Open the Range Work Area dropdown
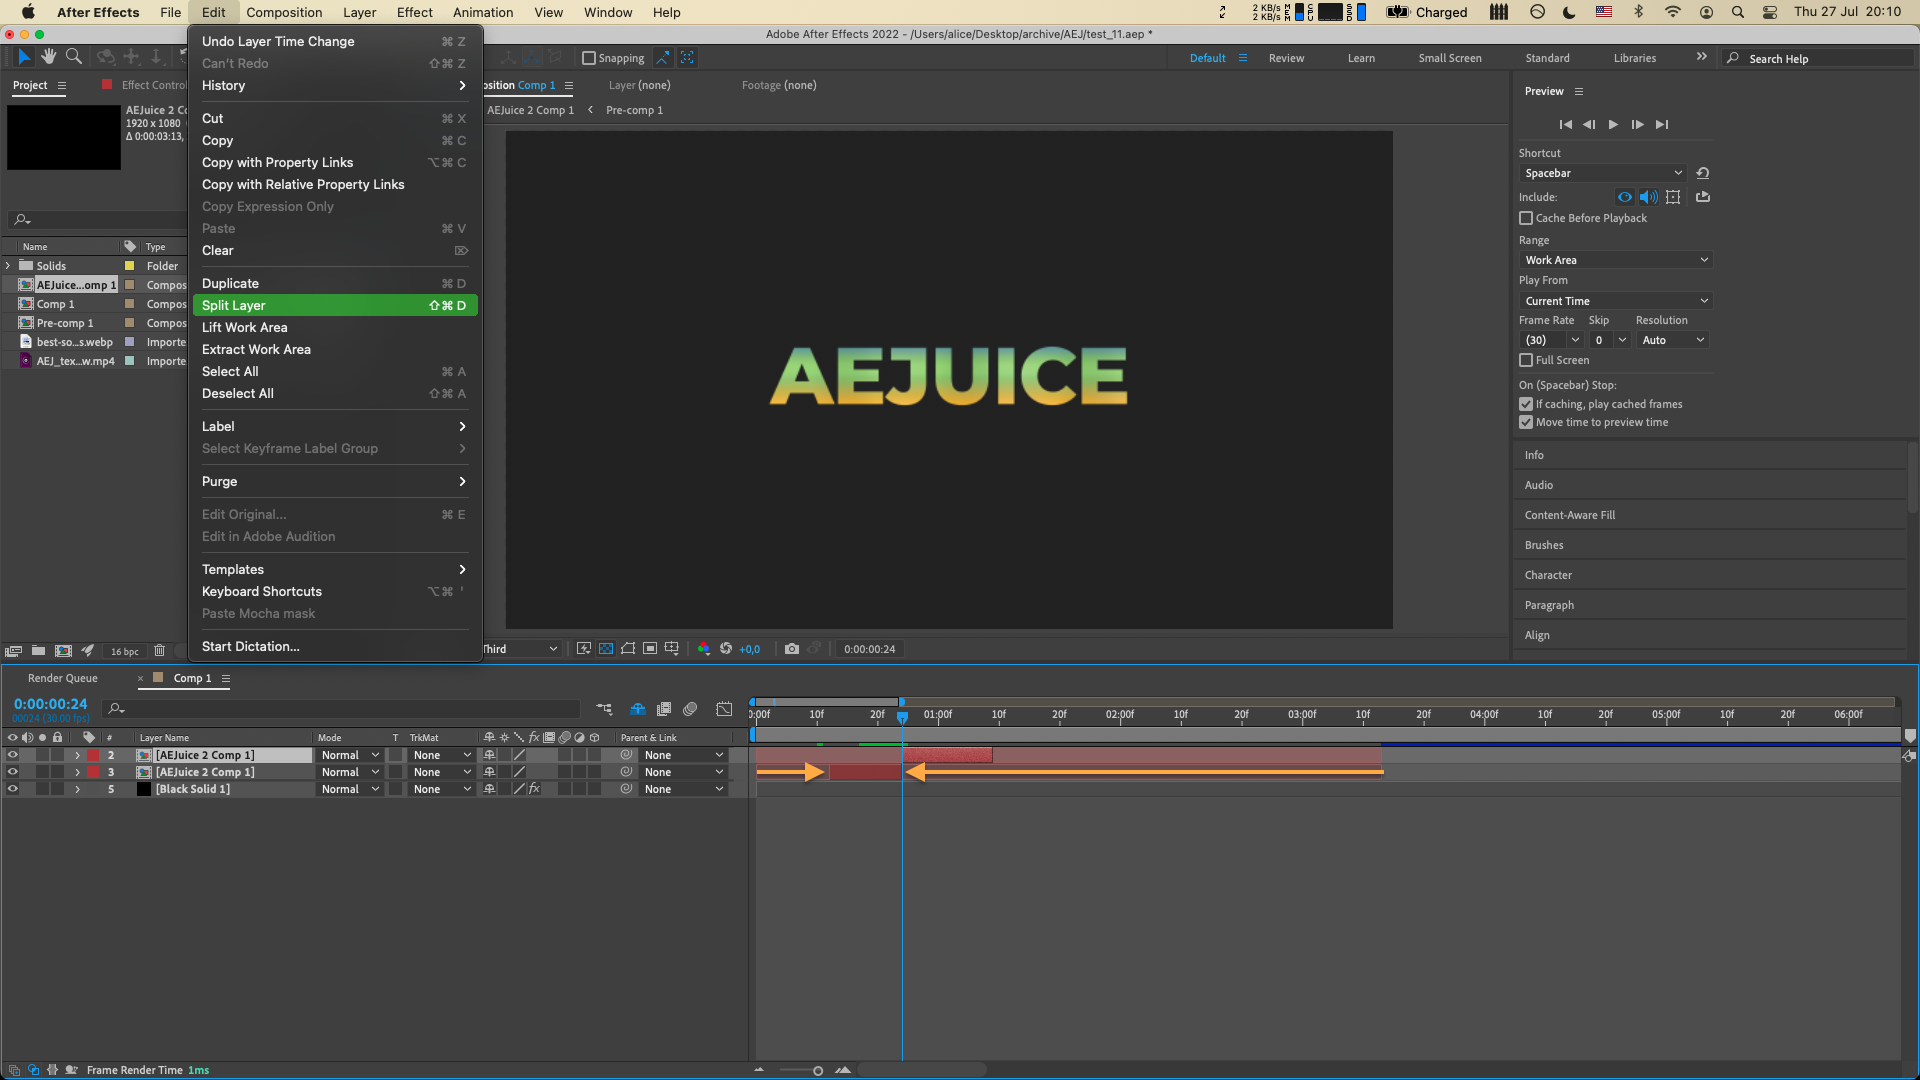Viewport: 1920px width, 1080px height. pos(1616,260)
